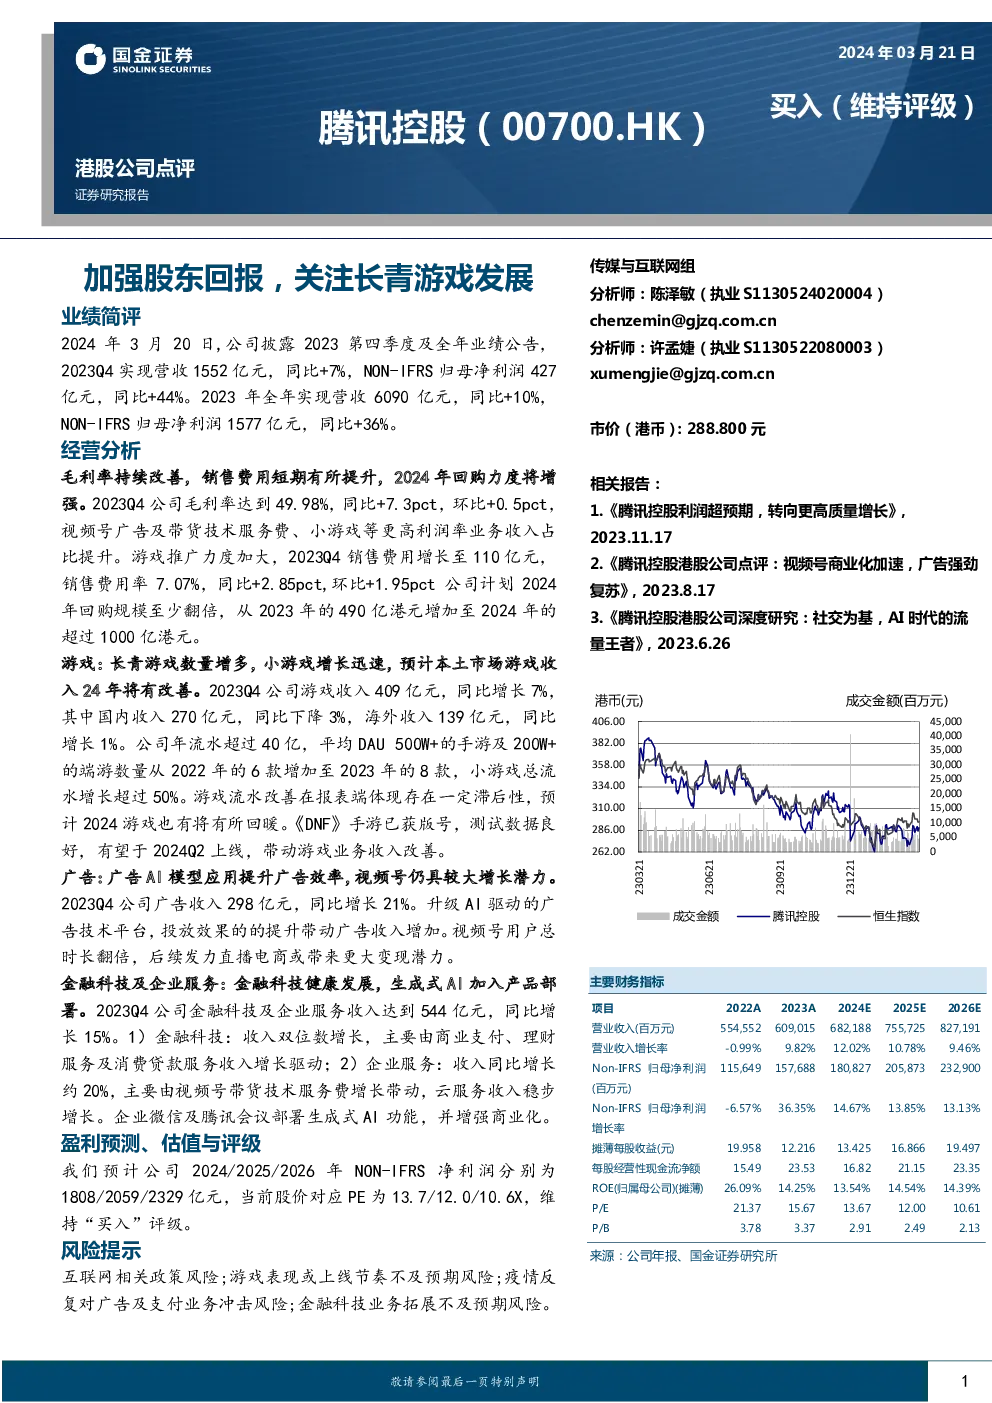Click the 2025E column header

point(909,1008)
